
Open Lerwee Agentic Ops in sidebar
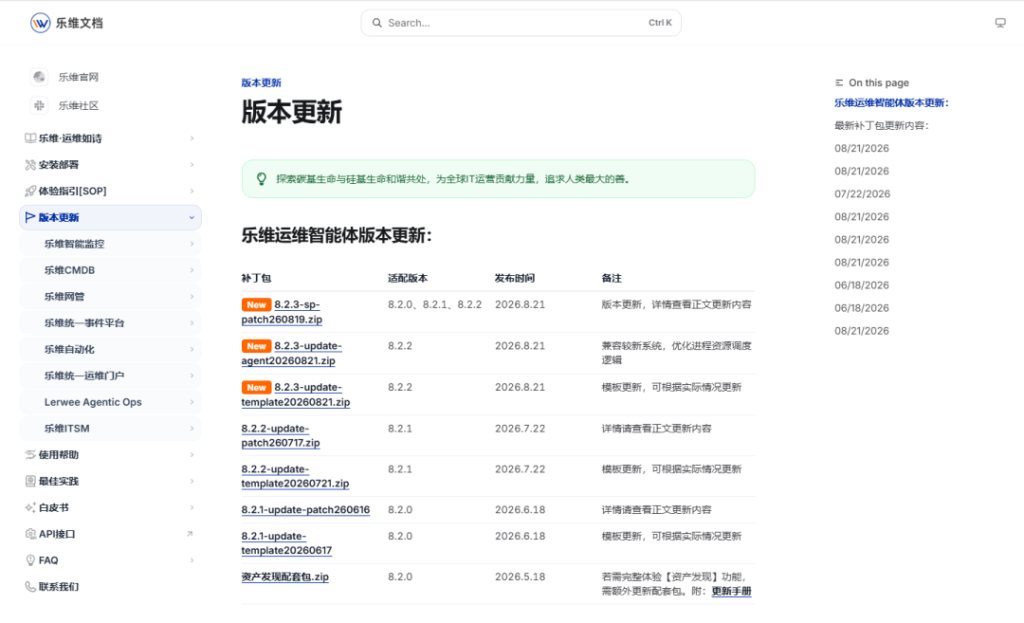pyautogui.click(x=110, y=402)
